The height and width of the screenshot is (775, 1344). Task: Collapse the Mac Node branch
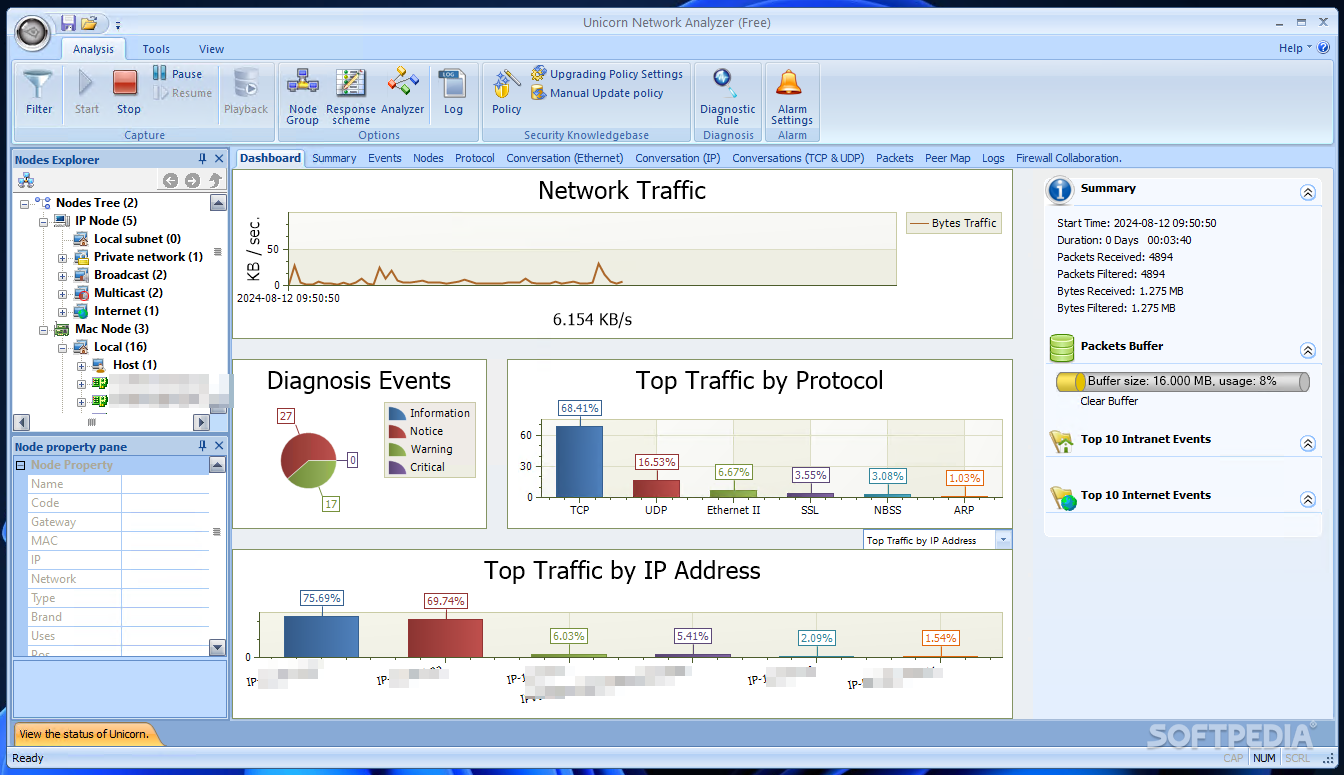pyautogui.click(x=44, y=329)
